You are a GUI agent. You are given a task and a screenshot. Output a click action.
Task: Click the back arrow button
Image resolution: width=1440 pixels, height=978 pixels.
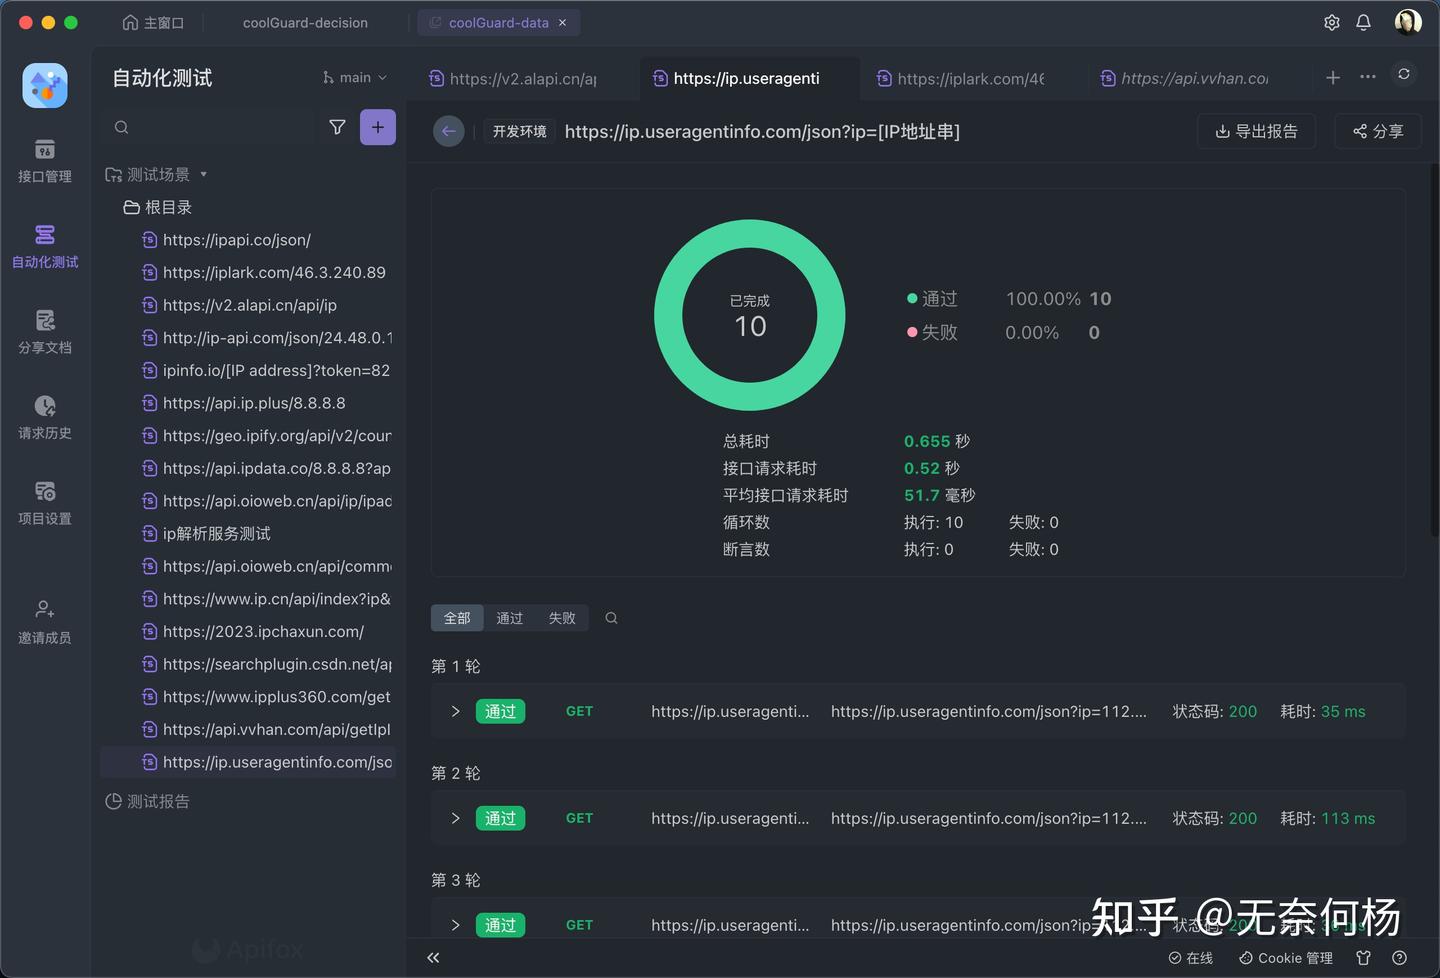tap(449, 131)
